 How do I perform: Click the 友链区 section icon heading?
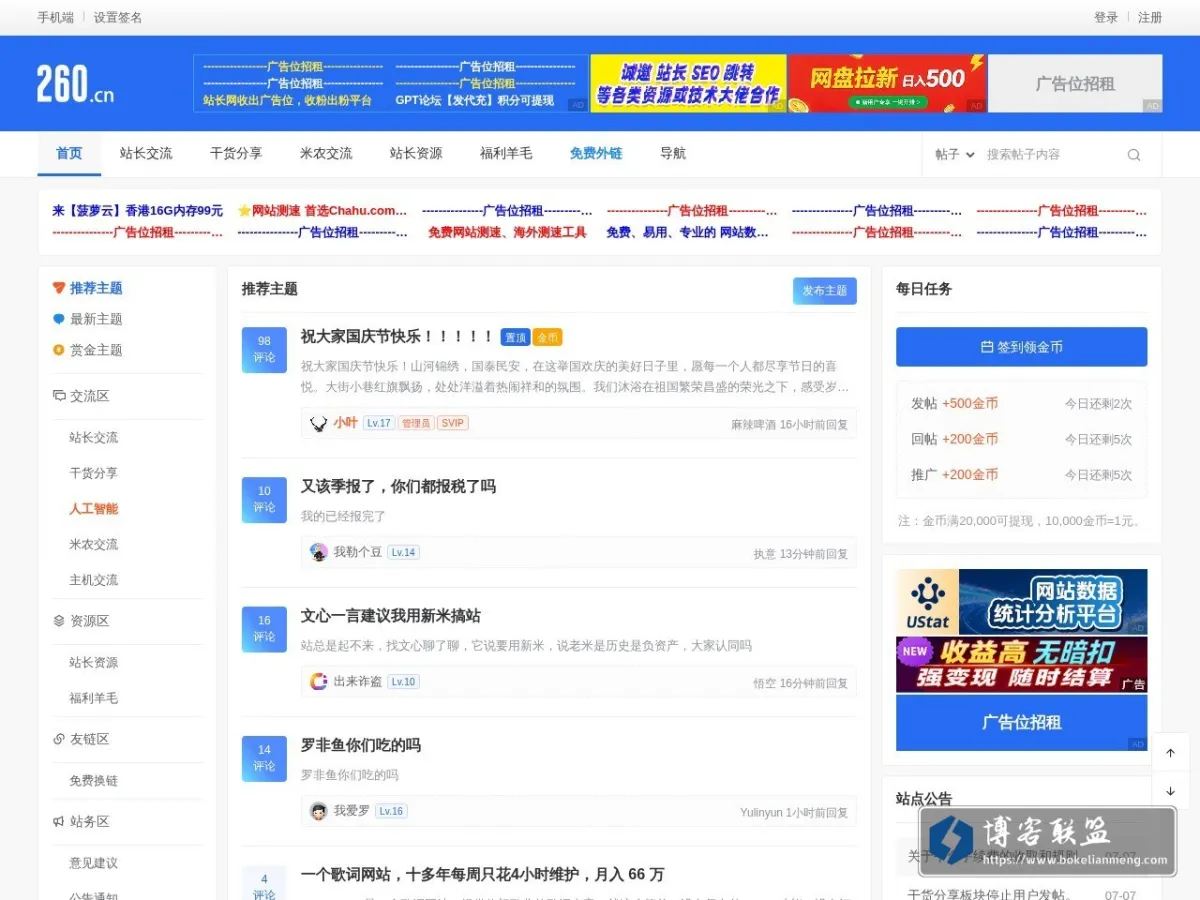[81, 739]
